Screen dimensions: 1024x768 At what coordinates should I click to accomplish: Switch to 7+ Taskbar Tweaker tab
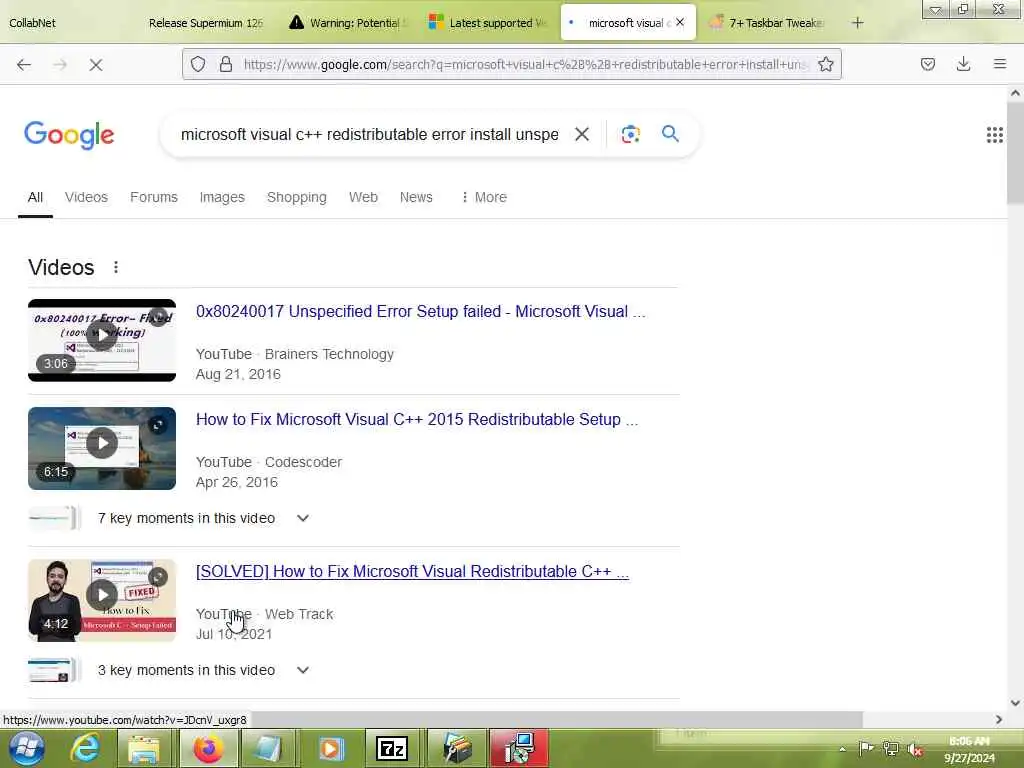click(769, 23)
